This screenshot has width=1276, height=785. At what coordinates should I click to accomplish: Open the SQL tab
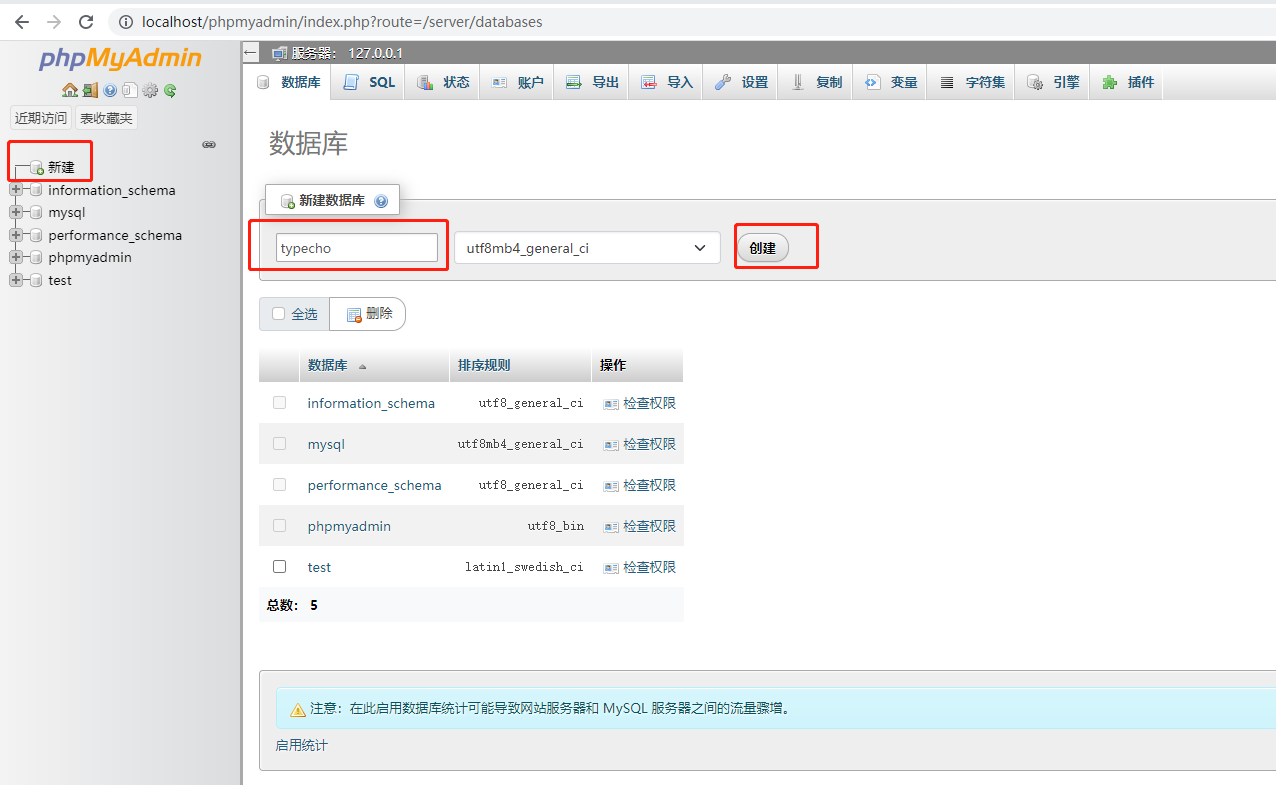(x=369, y=82)
